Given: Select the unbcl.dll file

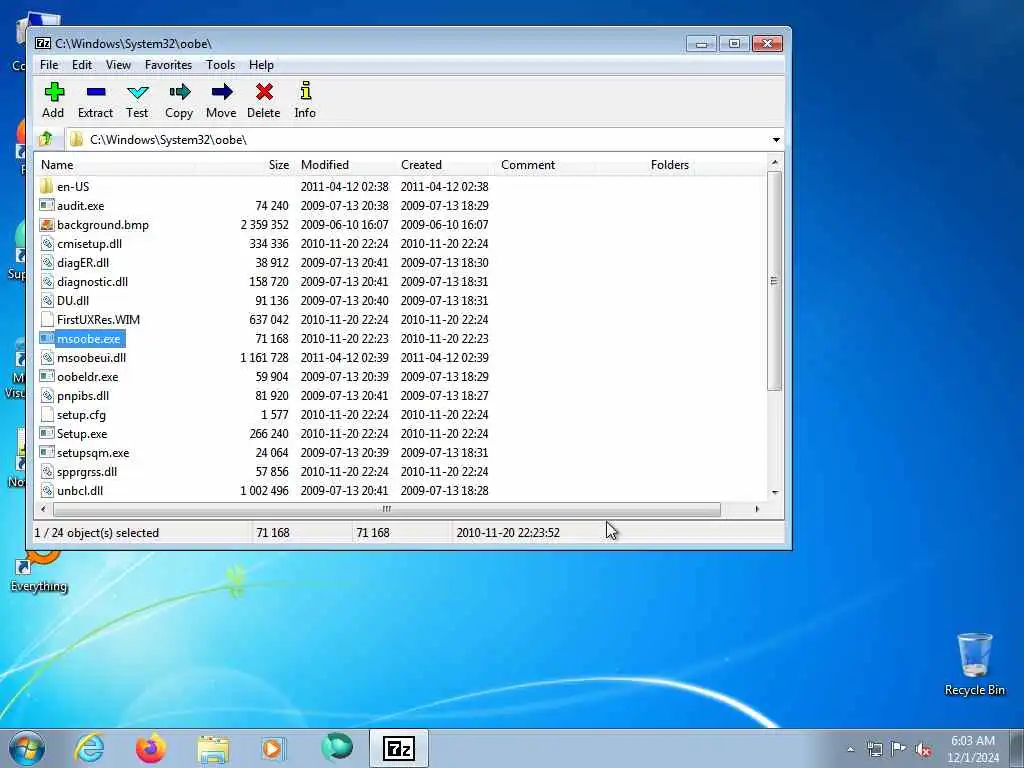Looking at the screenshot, I should (80, 490).
